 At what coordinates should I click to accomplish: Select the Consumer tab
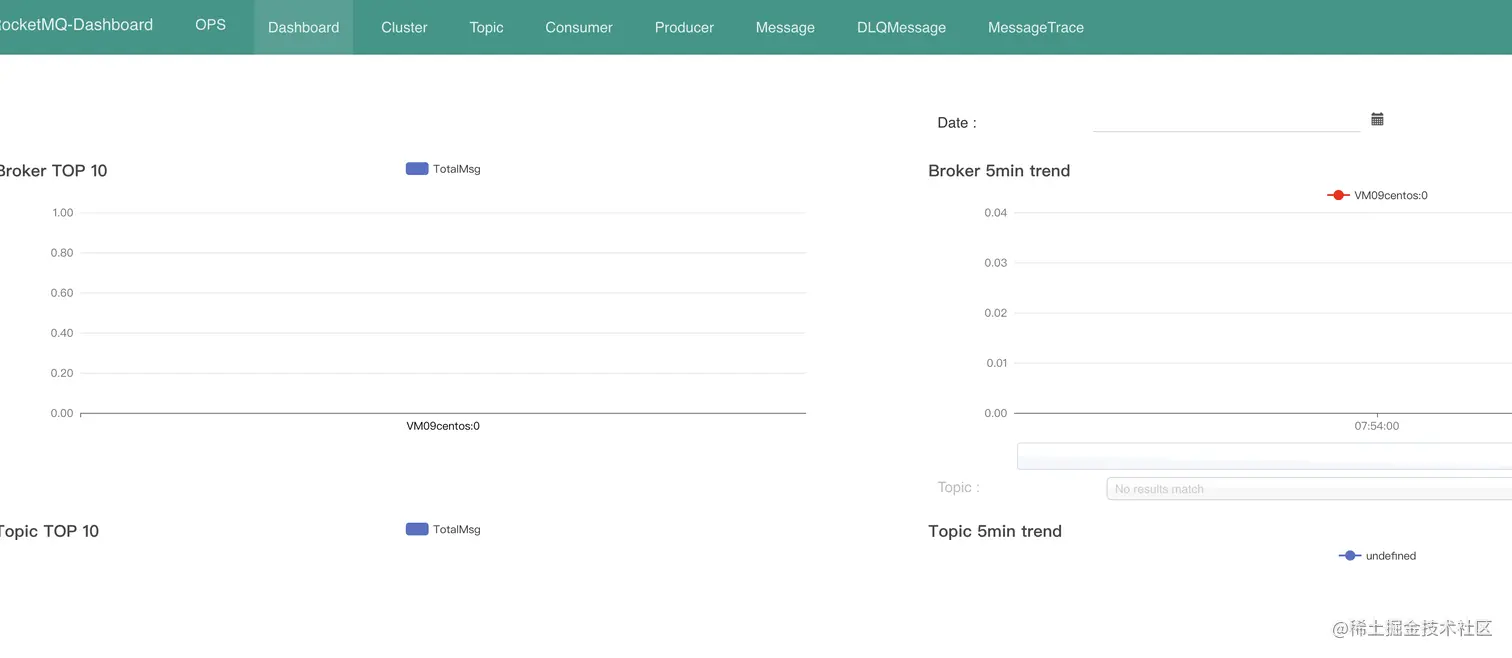click(x=579, y=27)
